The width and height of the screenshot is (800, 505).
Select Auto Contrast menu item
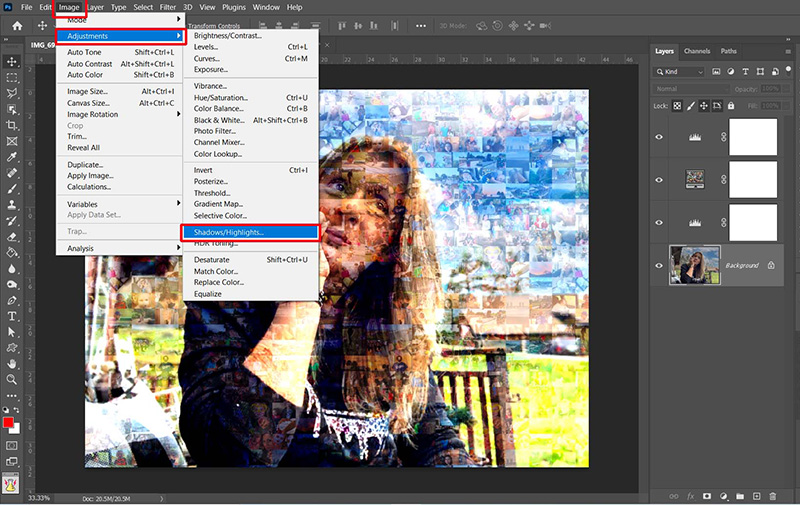click(120, 64)
